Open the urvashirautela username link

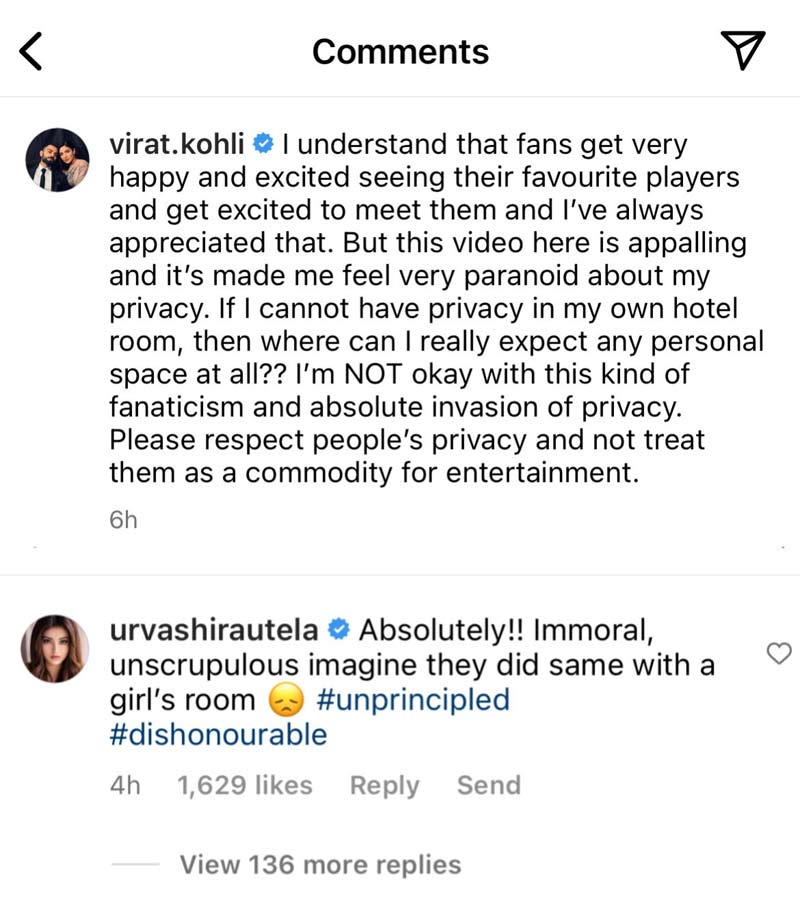click(213, 631)
